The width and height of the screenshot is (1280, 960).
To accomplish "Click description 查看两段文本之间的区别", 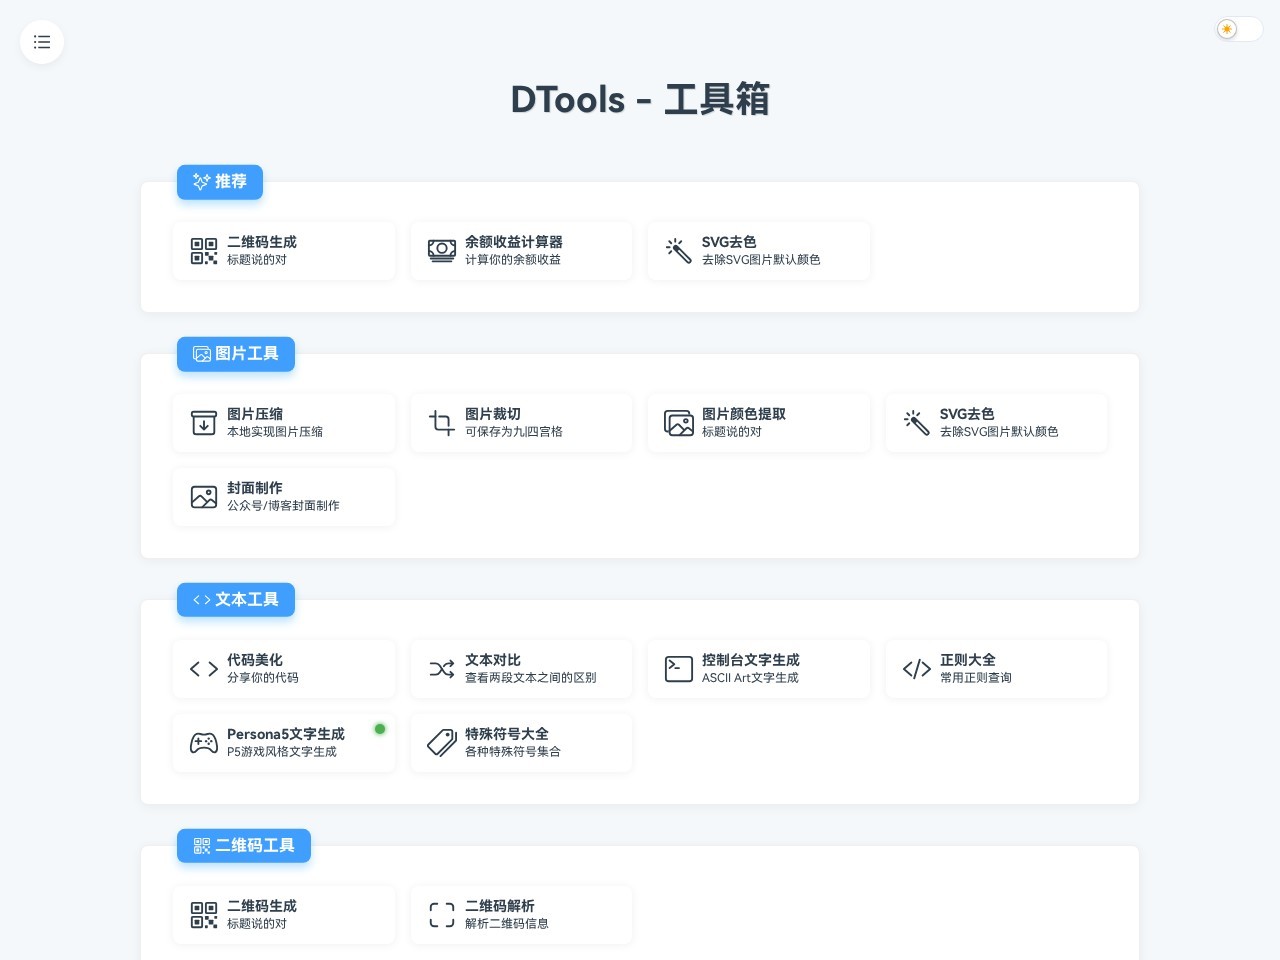I will pyautogui.click(x=531, y=678).
